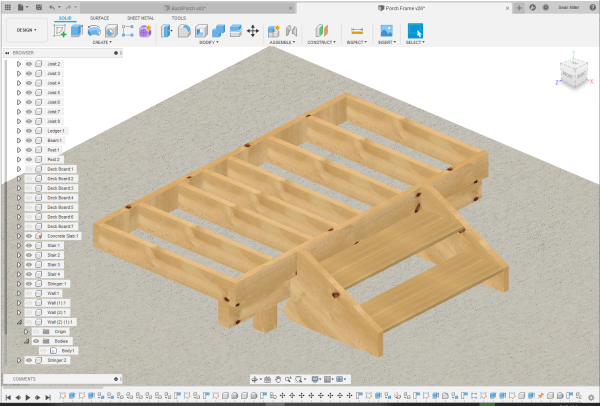The height and width of the screenshot is (406, 600).
Task: Switch to the TOOLS tab
Action: [x=179, y=18]
